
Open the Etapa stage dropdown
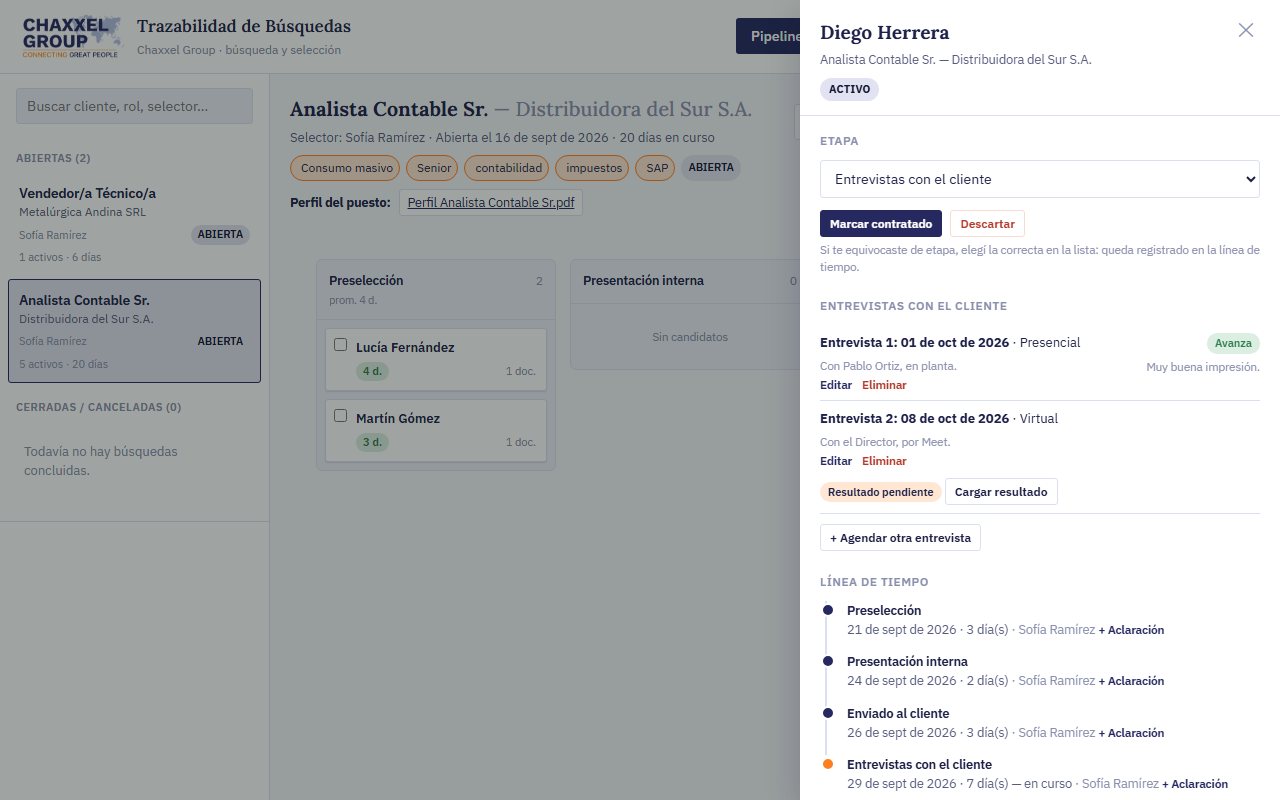point(1040,179)
